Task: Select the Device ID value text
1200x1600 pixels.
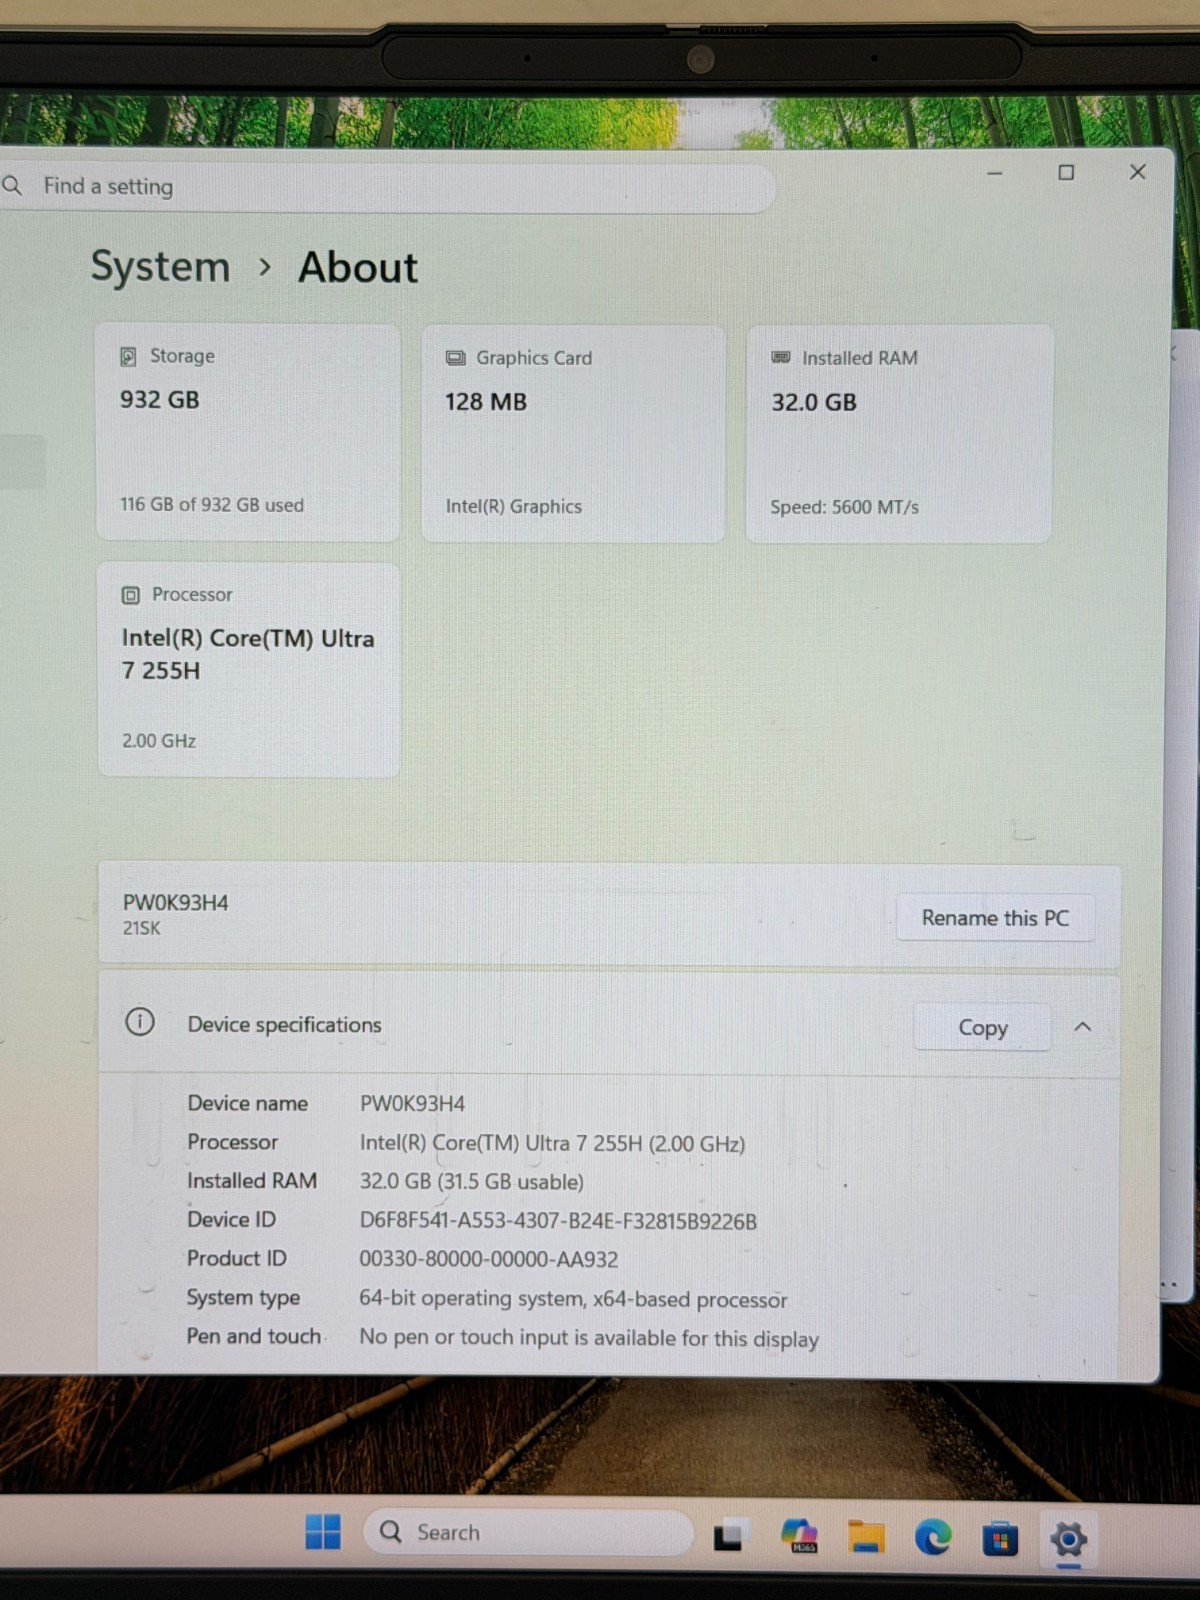Action: click(558, 1221)
